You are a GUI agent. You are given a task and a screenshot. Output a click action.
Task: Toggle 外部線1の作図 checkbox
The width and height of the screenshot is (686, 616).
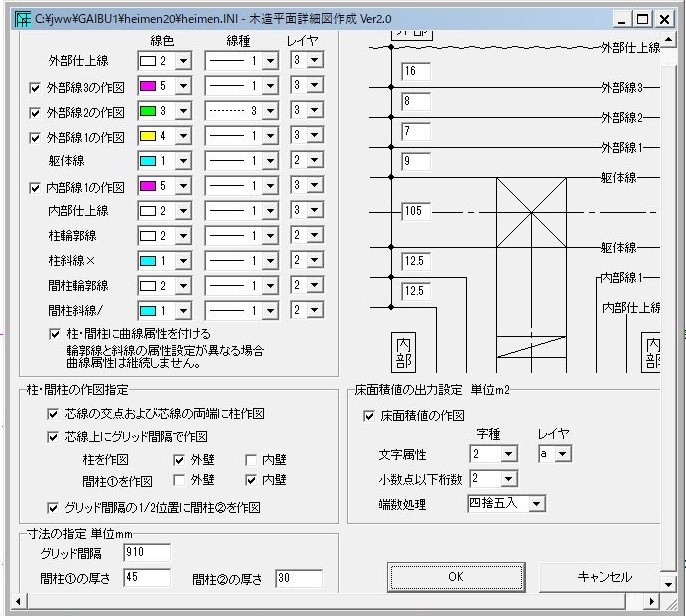[35, 138]
